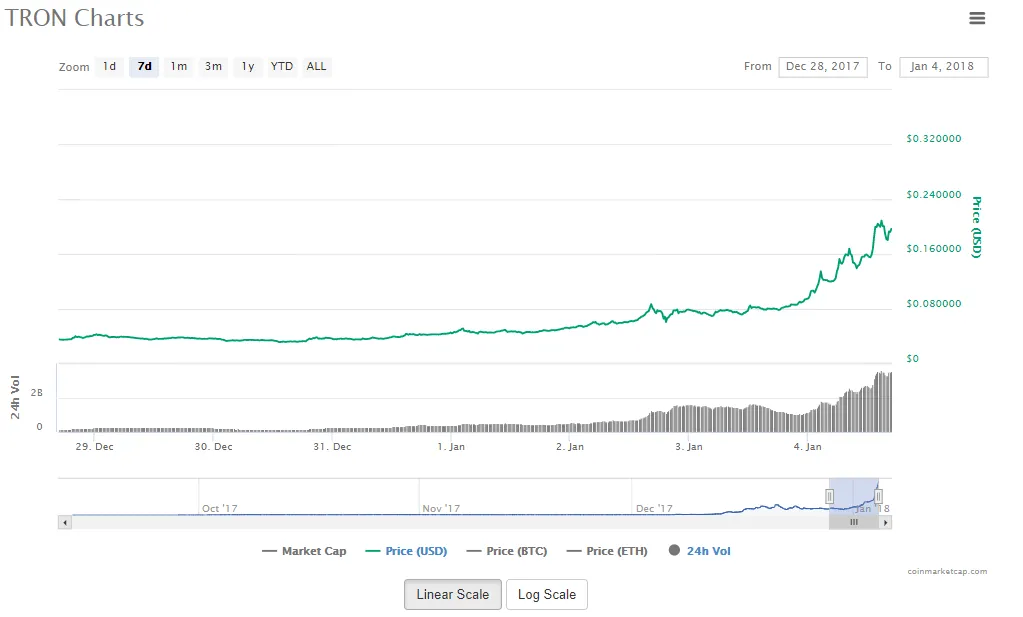This screenshot has width=1023, height=617.
Task: Open the chart hamburger menu icon
Action: coord(977,18)
